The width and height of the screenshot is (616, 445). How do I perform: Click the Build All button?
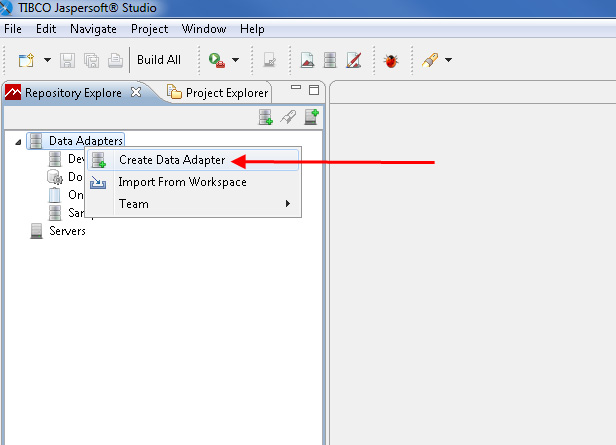tap(158, 60)
